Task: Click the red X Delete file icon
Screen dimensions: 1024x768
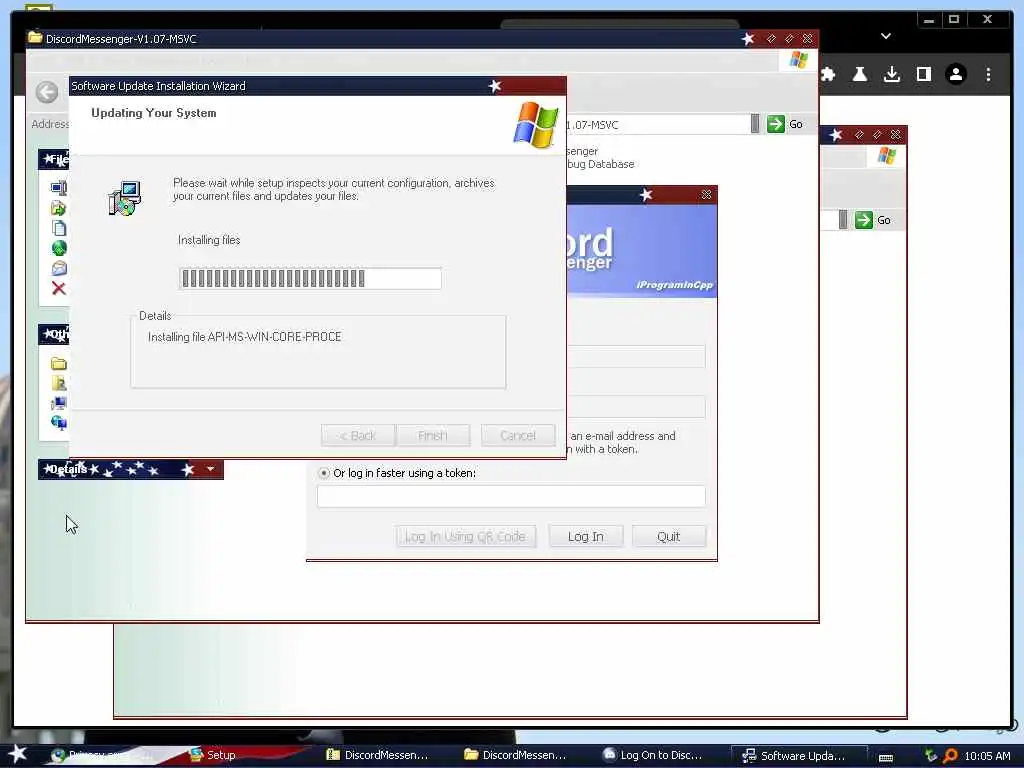Action: click(x=59, y=289)
